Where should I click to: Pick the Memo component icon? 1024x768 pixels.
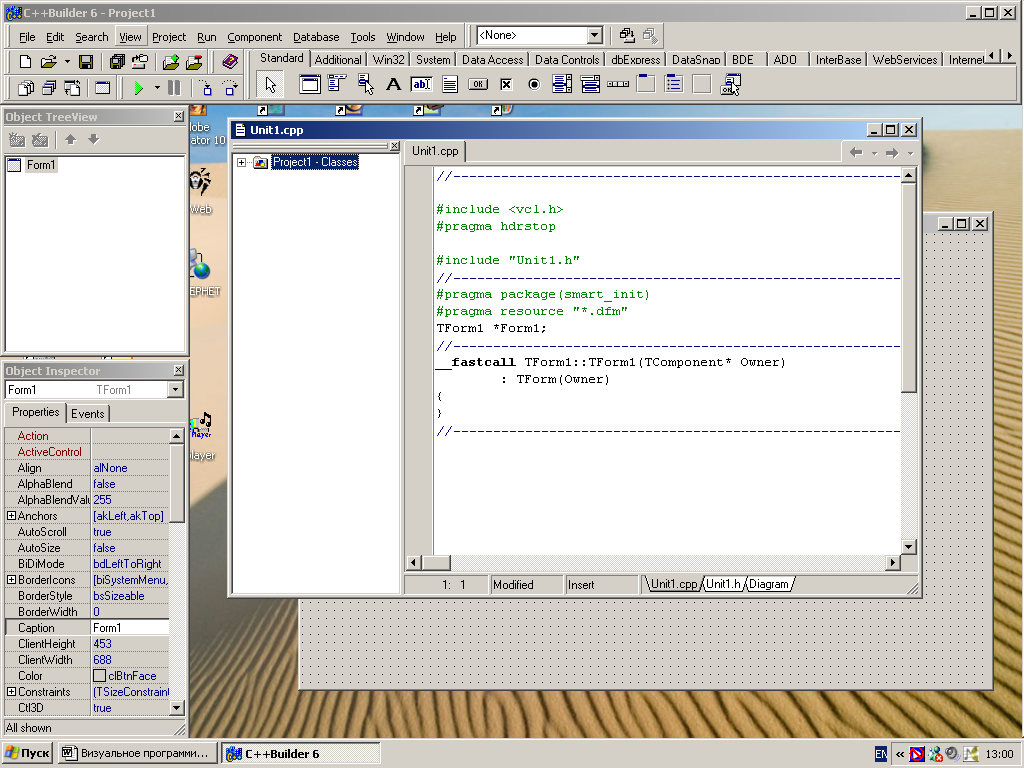(x=450, y=84)
